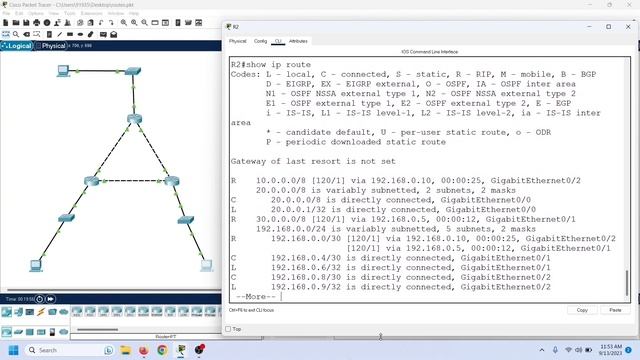
Task: Pick the first router model in device list
Action: pos(77,312)
